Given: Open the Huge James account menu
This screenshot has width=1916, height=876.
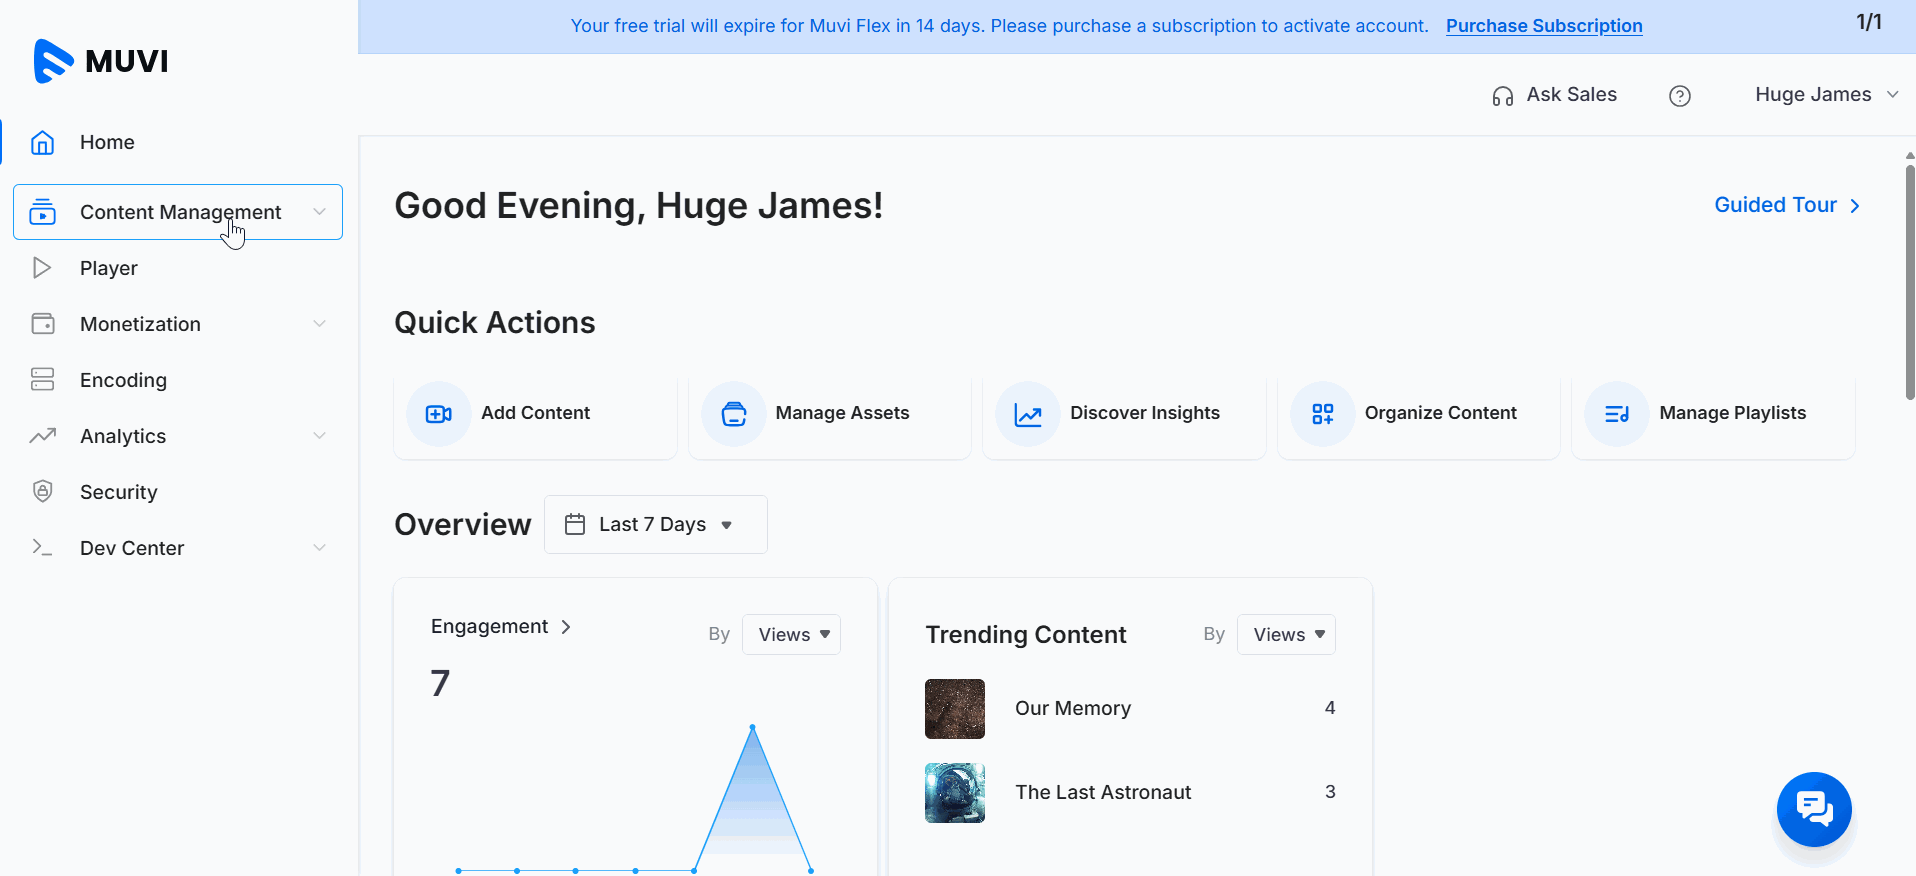Looking at the screenshot, I should pyautogui.click(x=1825, y=95).
